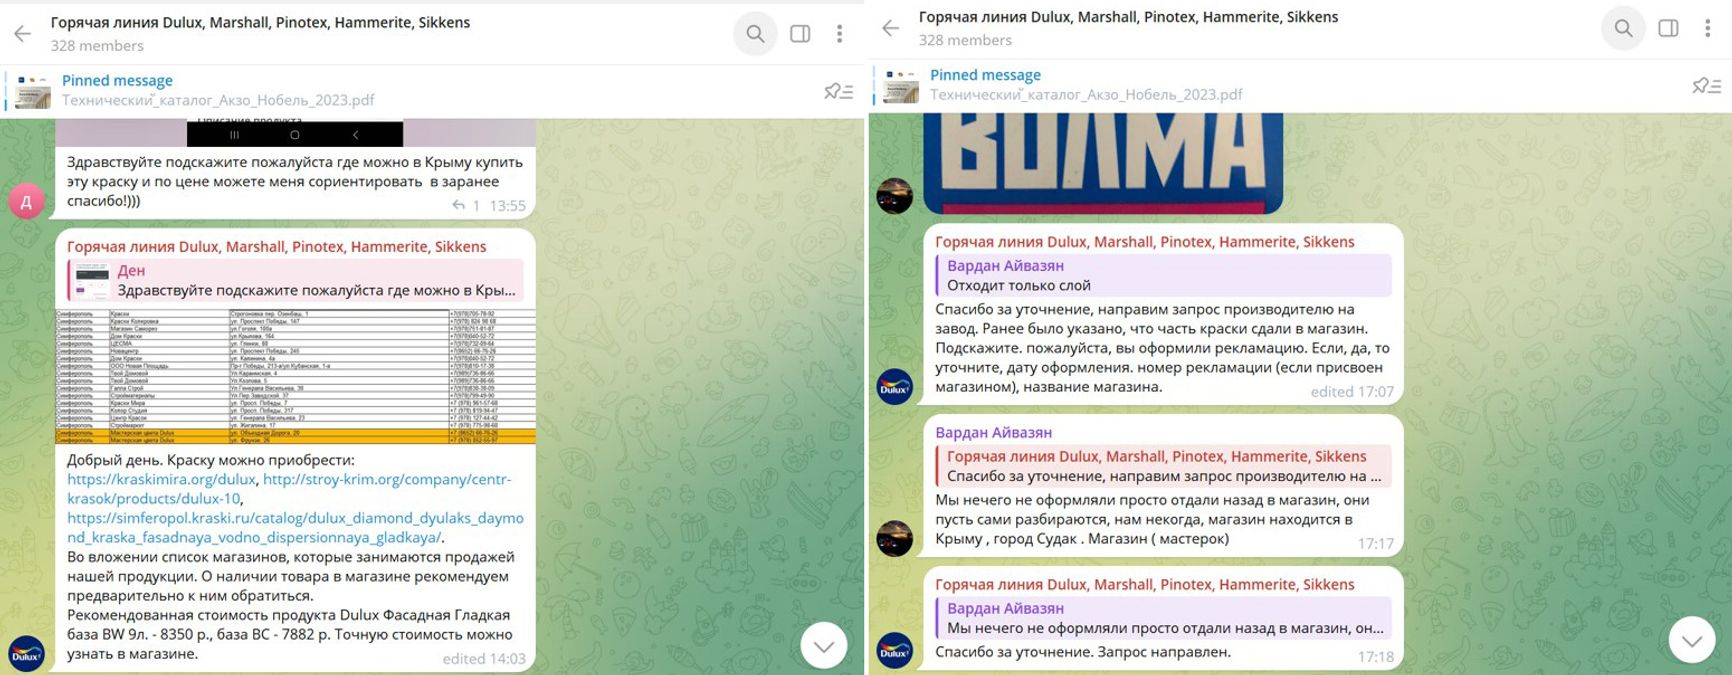Viewport: 1732px width, 675px height.
Task: Click the search icon in the right chat header
Action: point(1623,28)
